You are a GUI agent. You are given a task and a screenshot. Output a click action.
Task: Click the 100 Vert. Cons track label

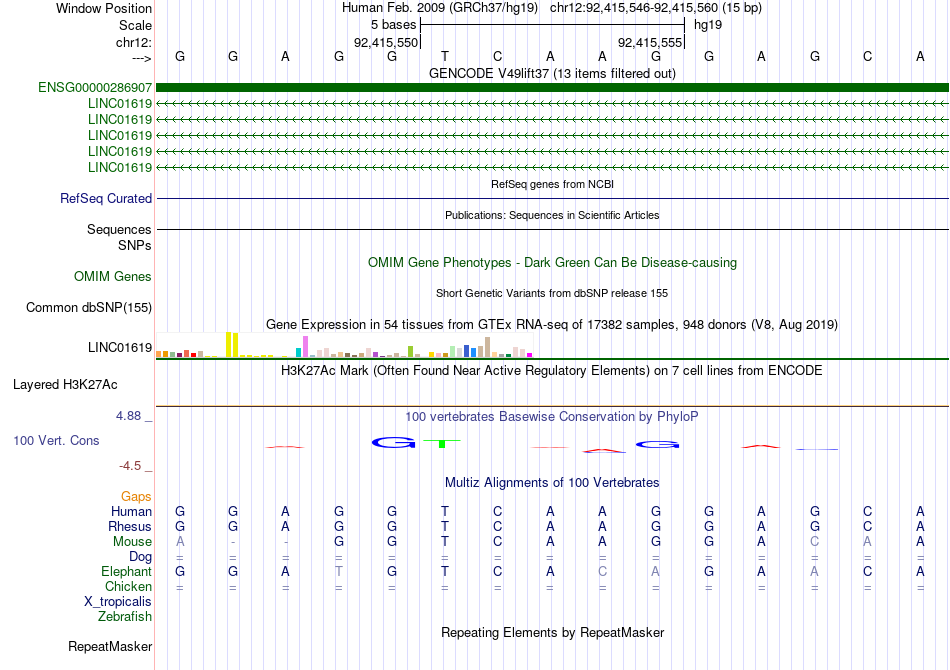[56, 440]
